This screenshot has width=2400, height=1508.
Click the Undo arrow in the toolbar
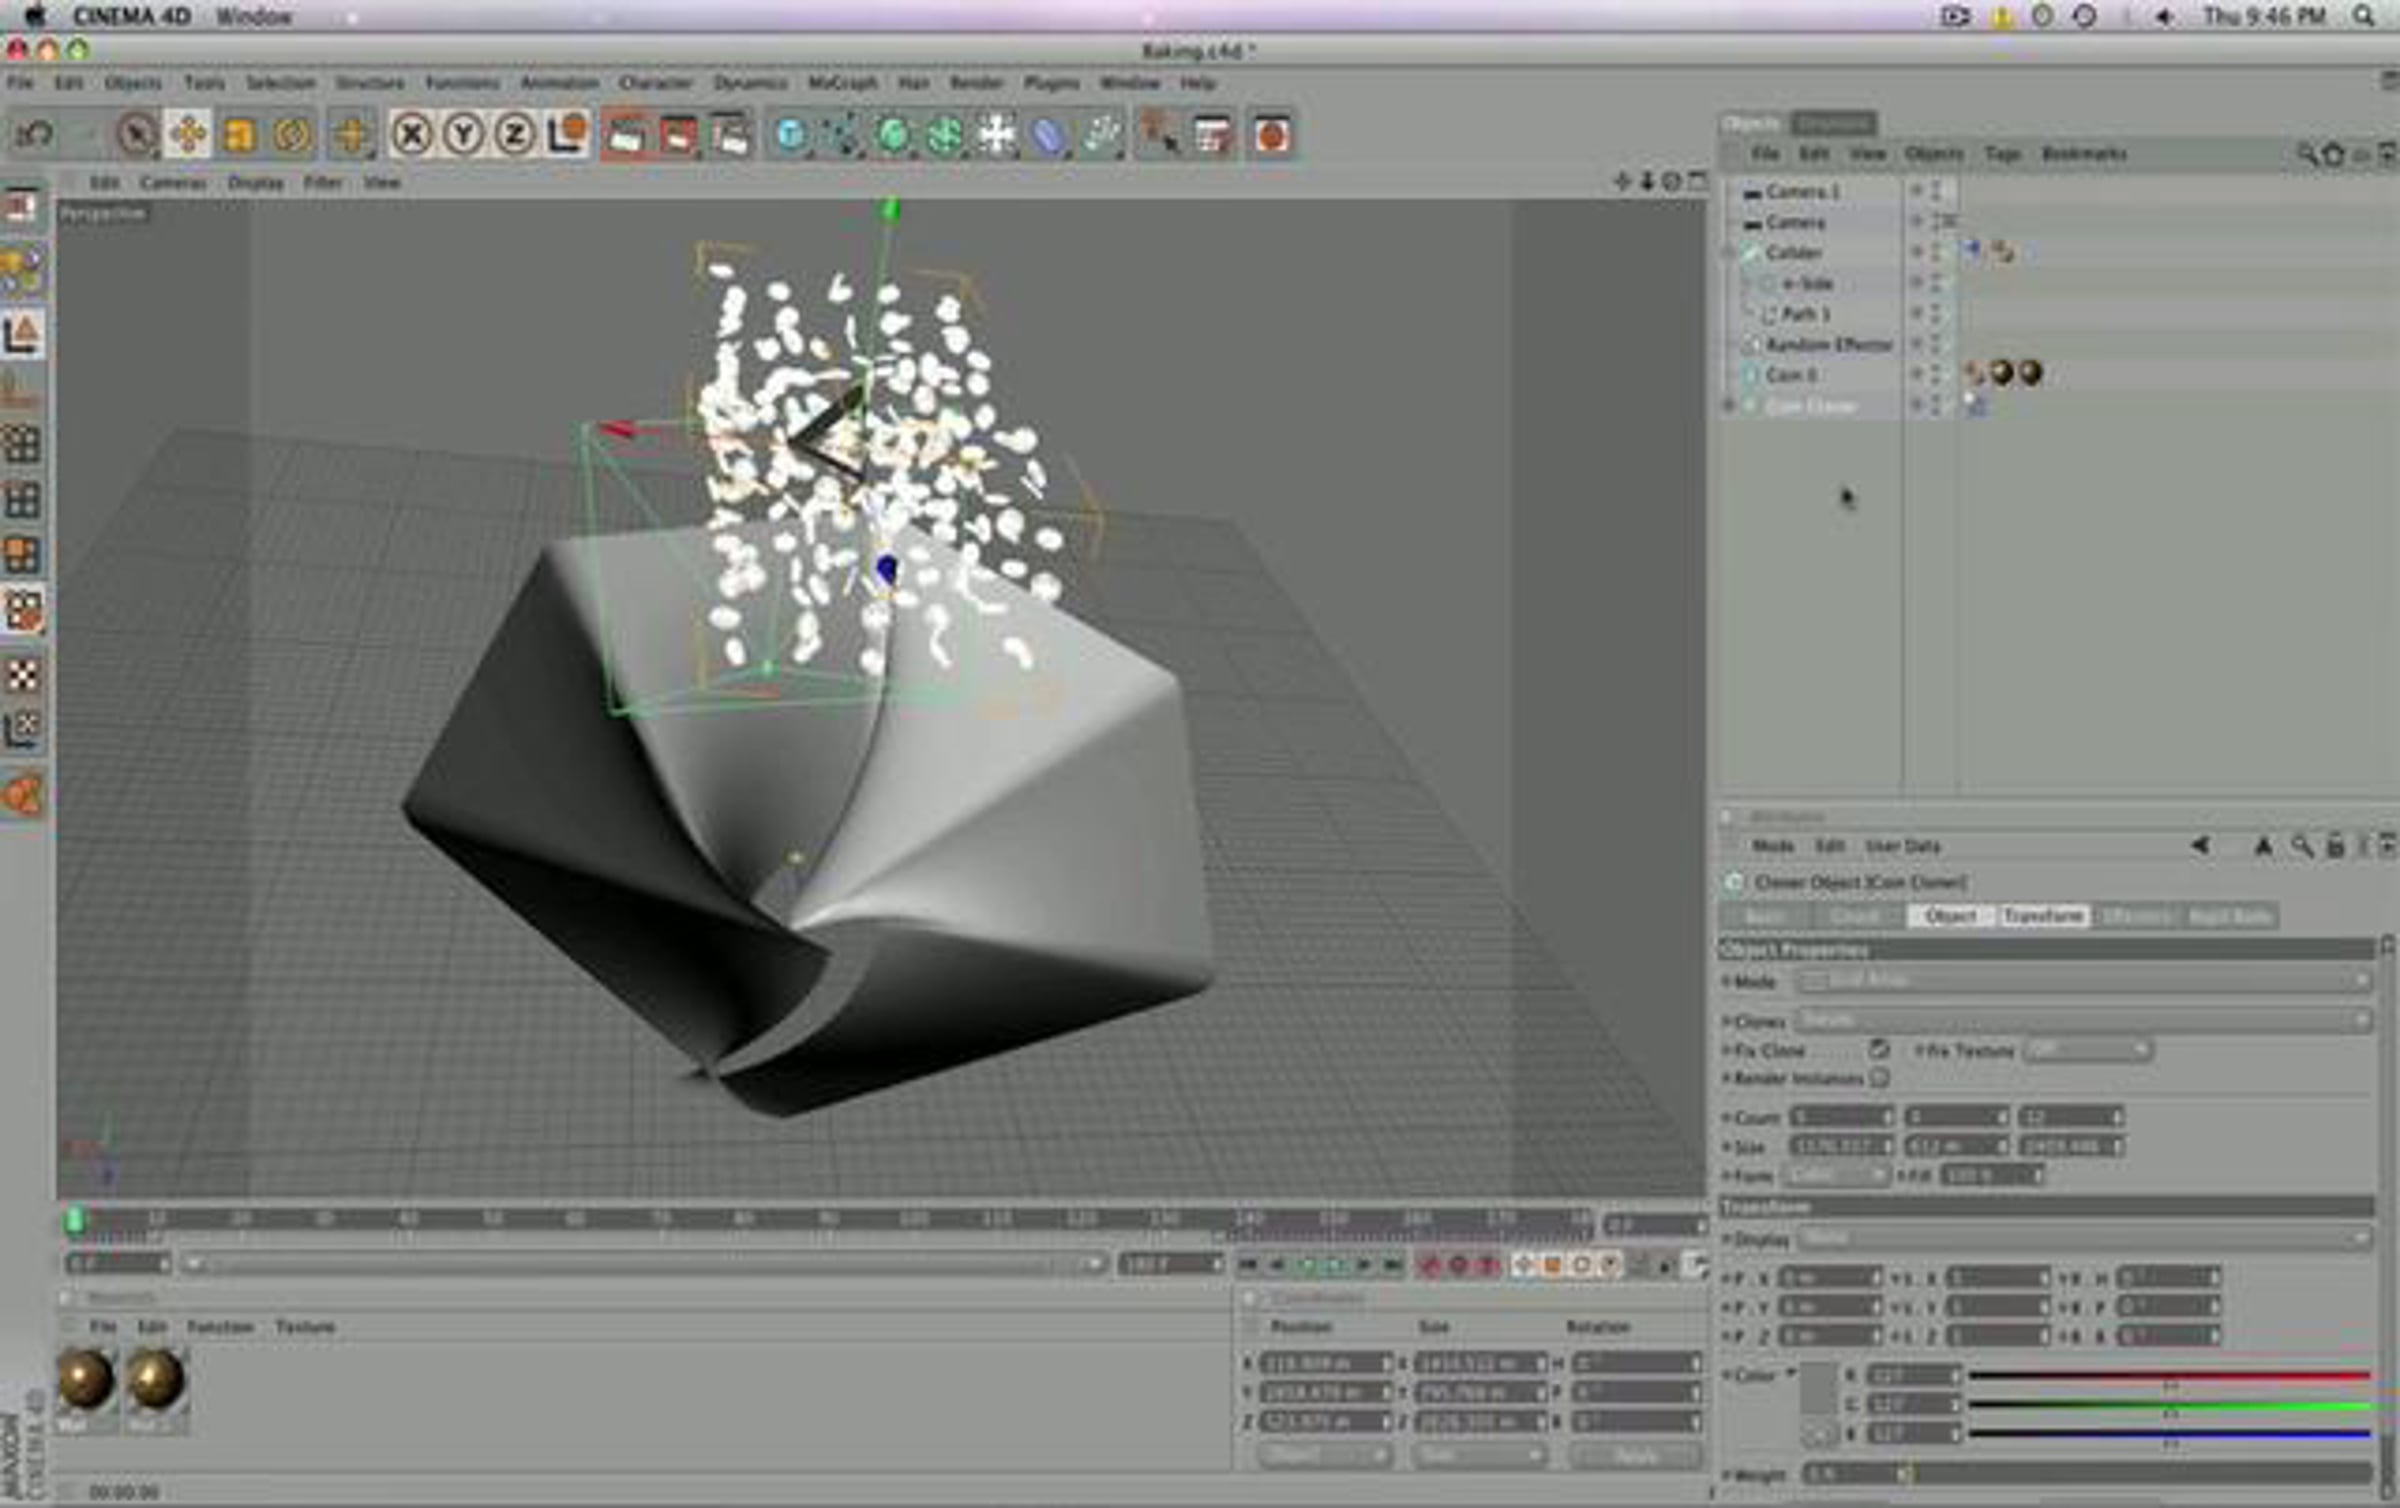(35, 134)
